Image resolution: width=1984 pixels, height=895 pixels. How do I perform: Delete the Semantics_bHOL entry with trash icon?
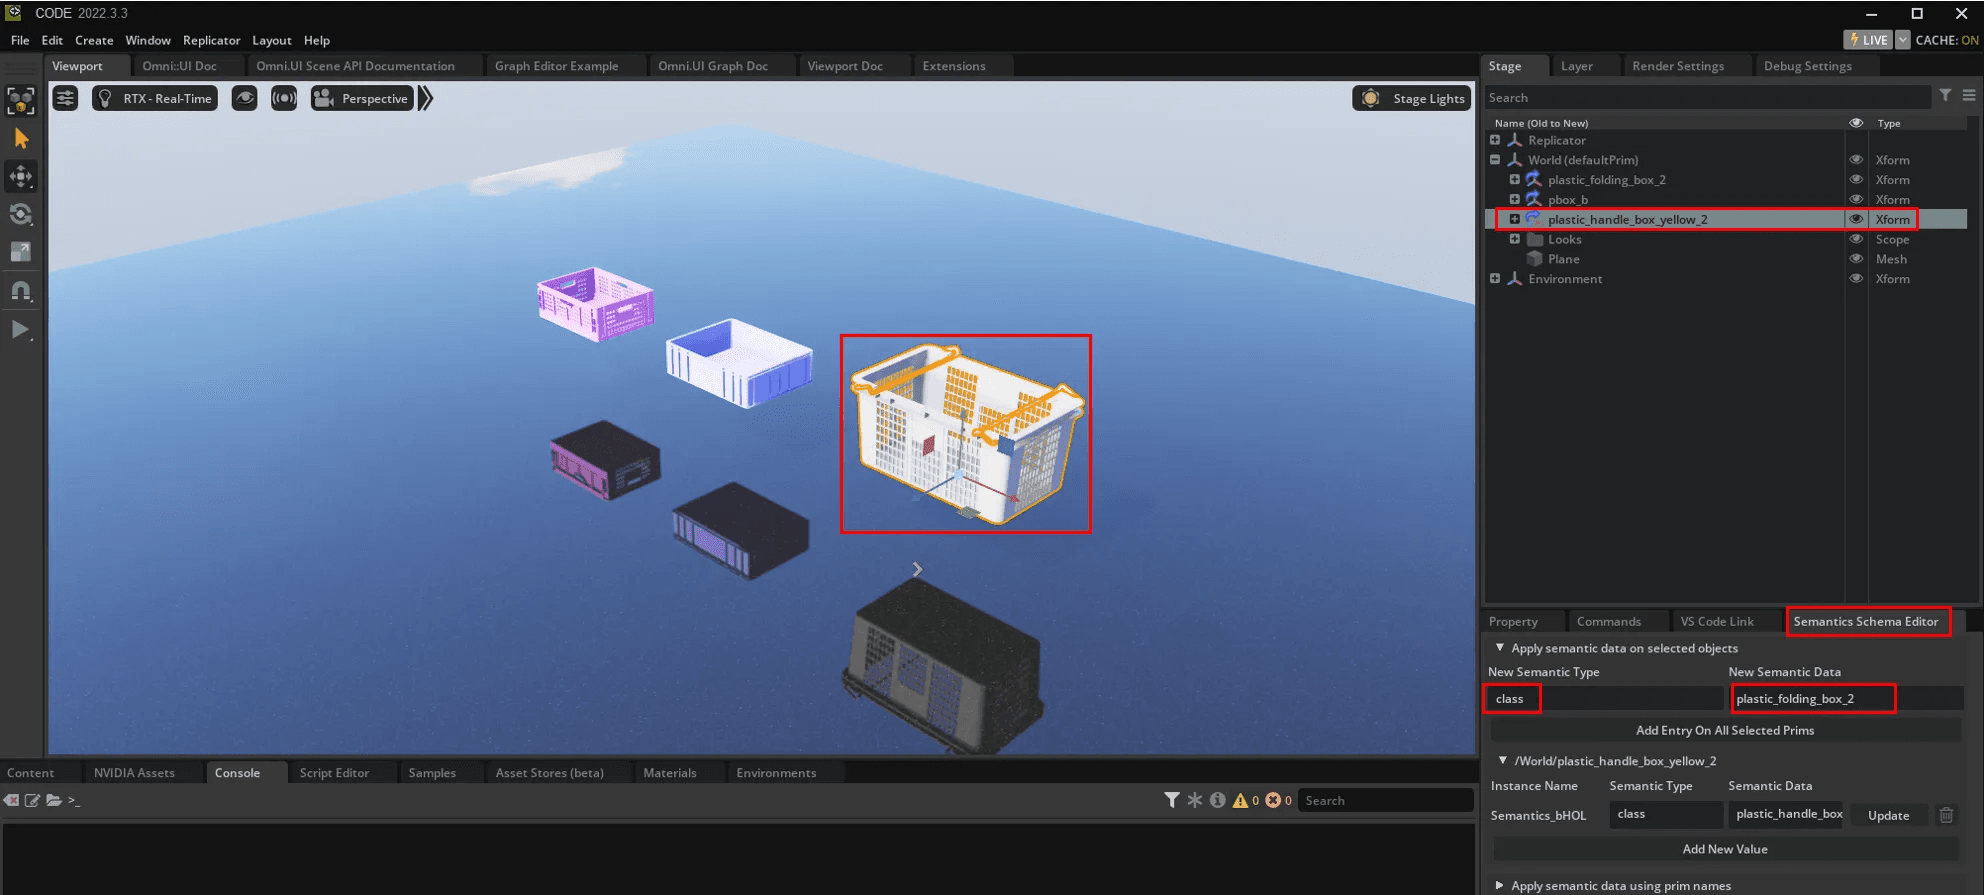tap(1946, 815)
